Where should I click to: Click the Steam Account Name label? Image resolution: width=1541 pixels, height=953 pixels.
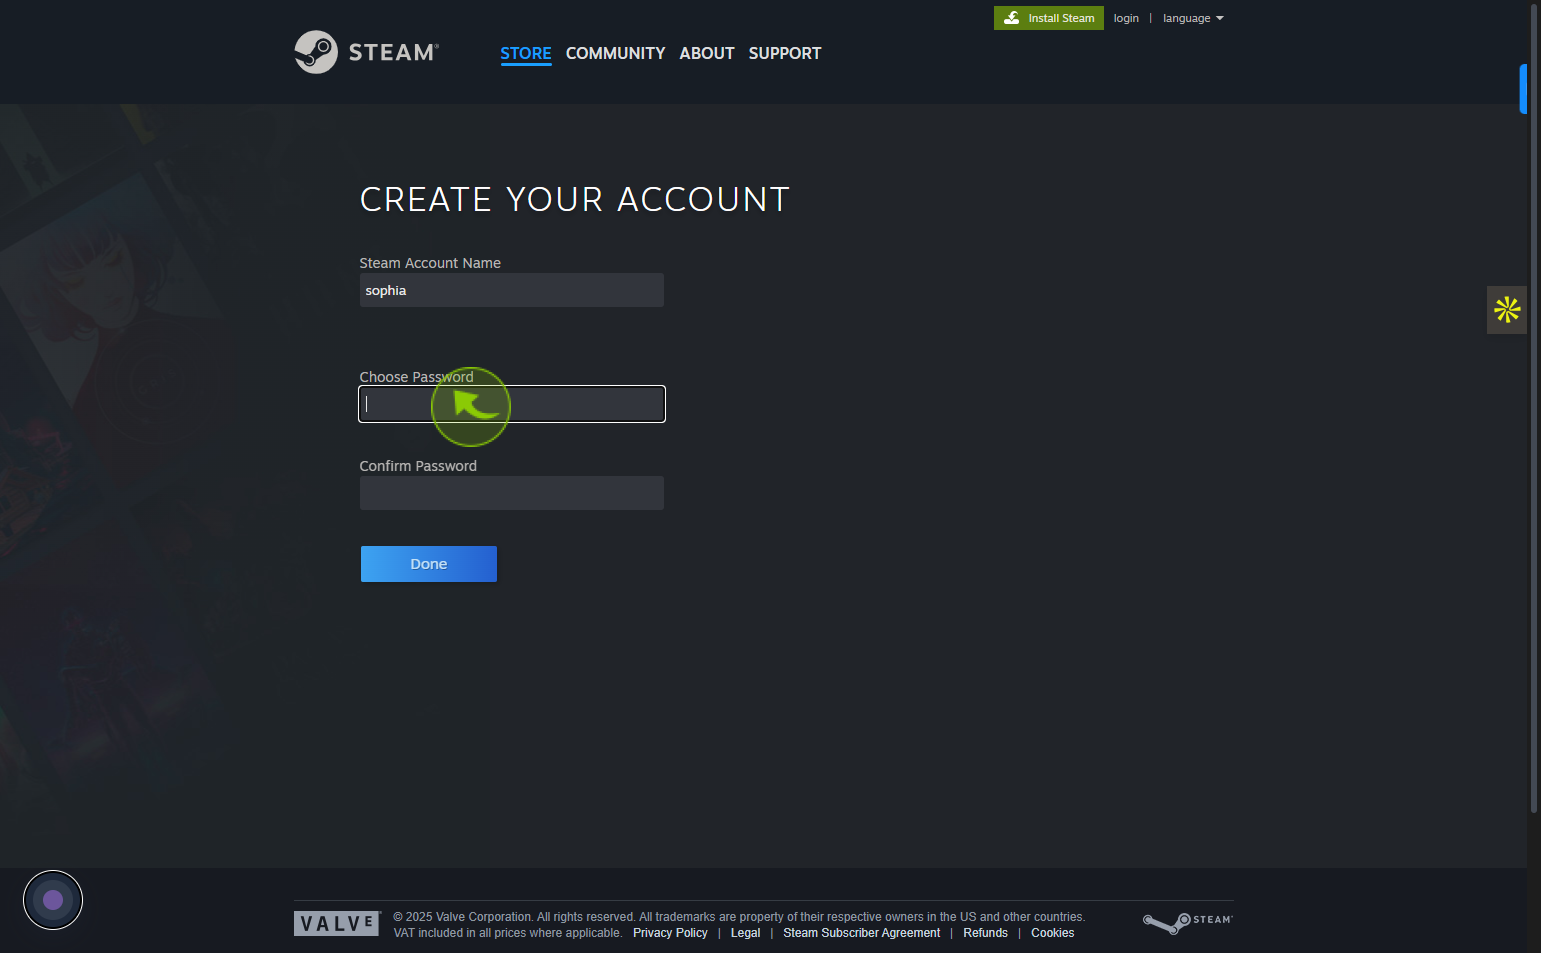tap(430, 263)
